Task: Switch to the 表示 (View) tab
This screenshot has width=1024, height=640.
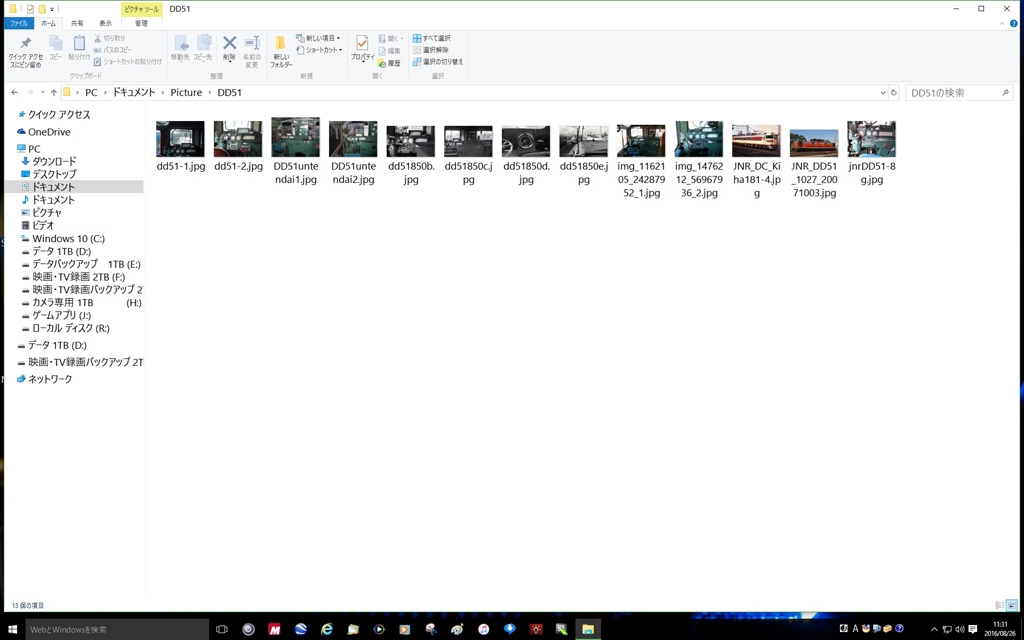Action: pos(105,23)
